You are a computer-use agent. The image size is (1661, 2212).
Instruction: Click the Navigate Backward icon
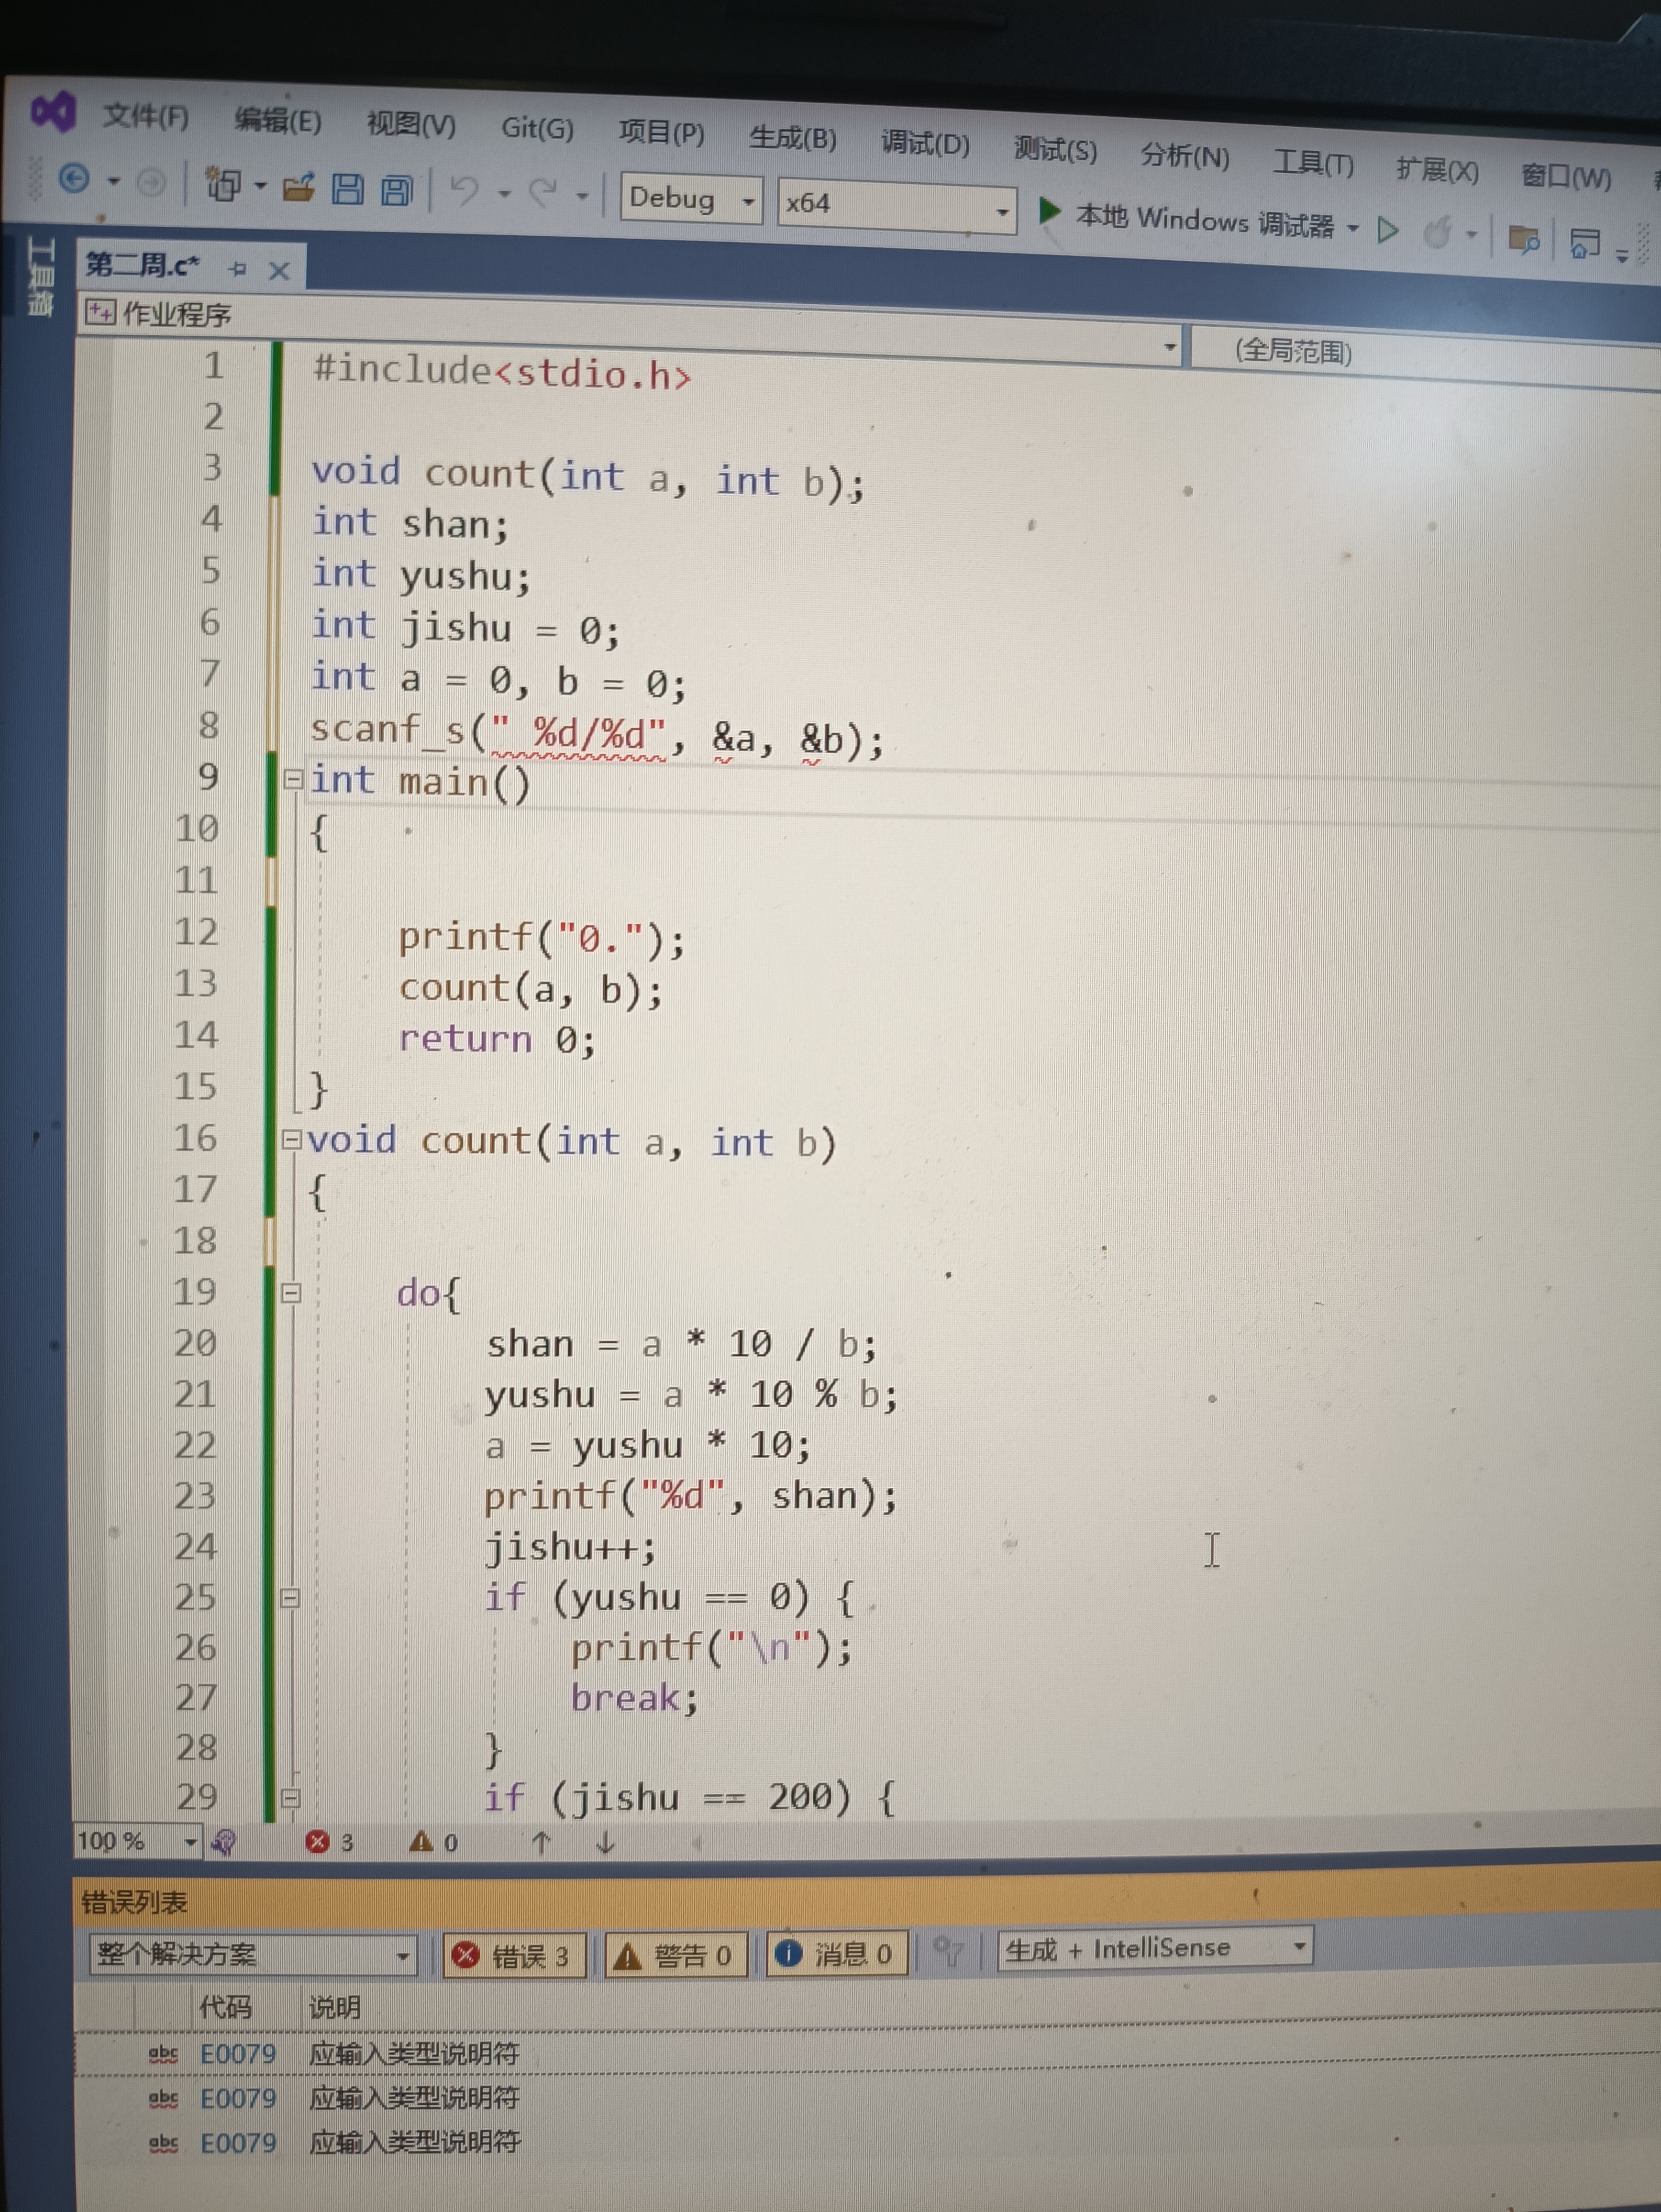(x=75, y=178)
